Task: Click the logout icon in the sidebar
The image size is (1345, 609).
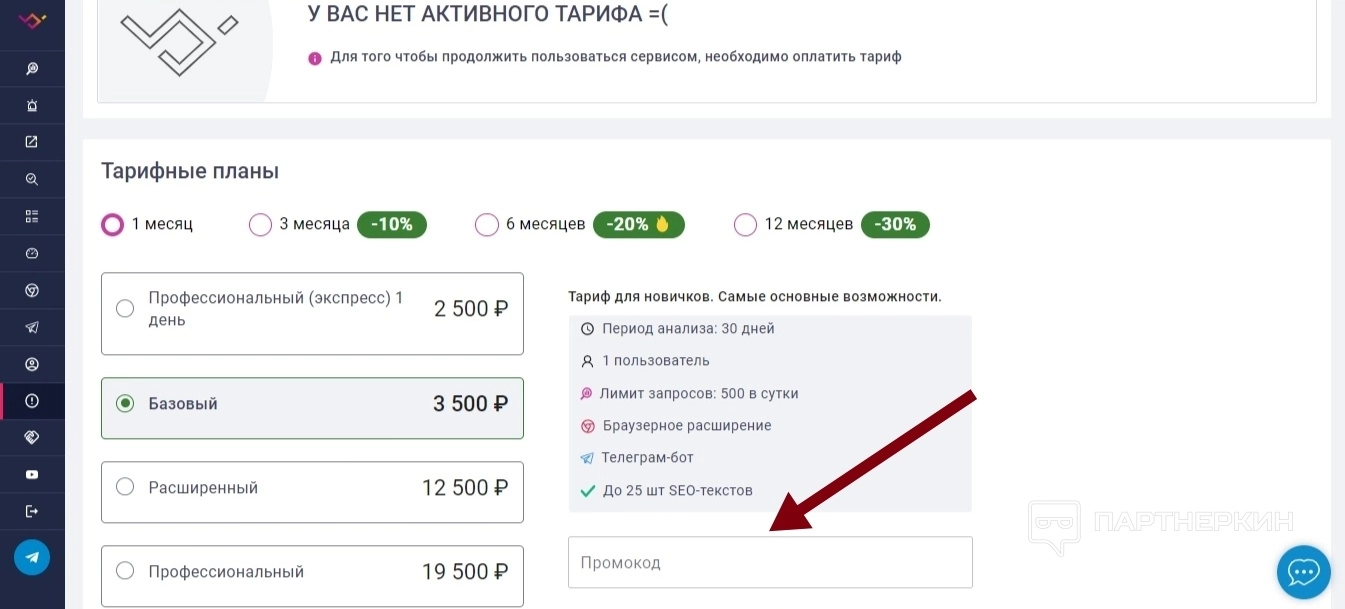Action: (32, 512)
